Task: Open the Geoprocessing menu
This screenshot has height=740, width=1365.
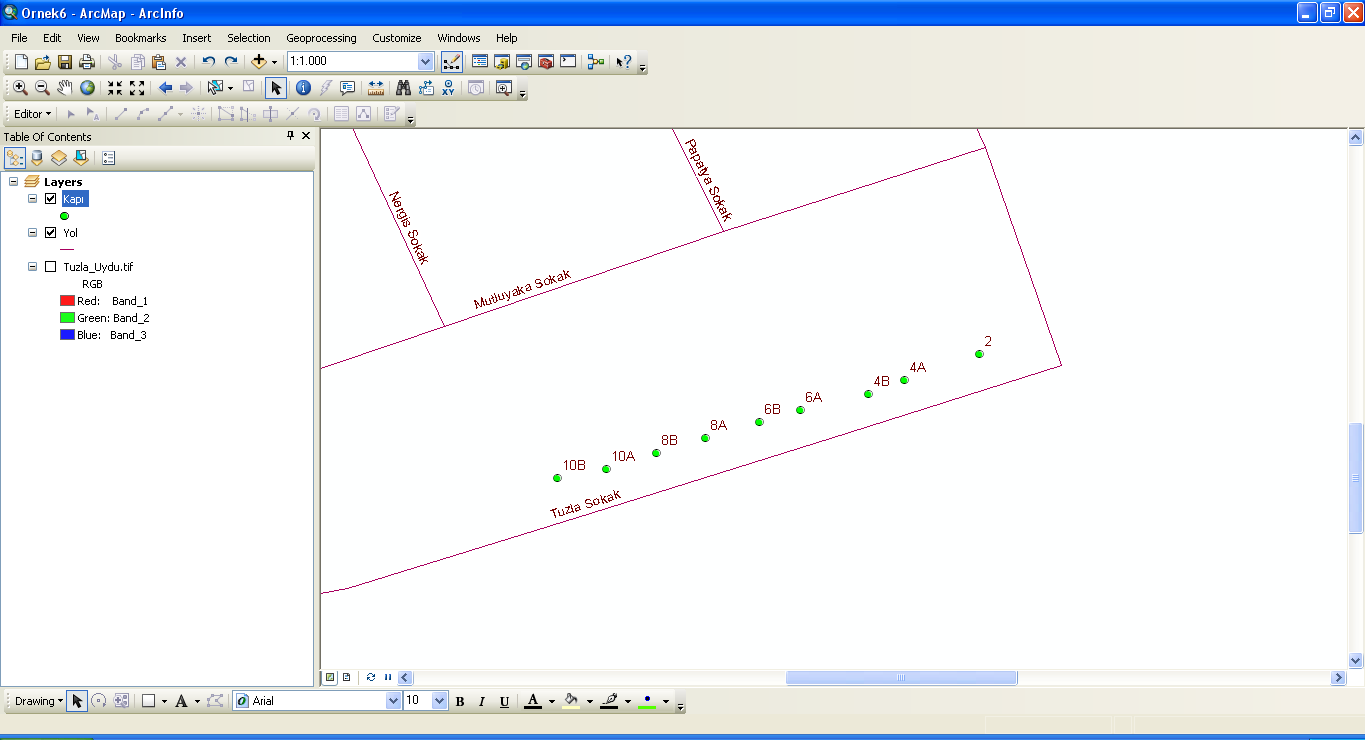Action: tap(321, 38)
